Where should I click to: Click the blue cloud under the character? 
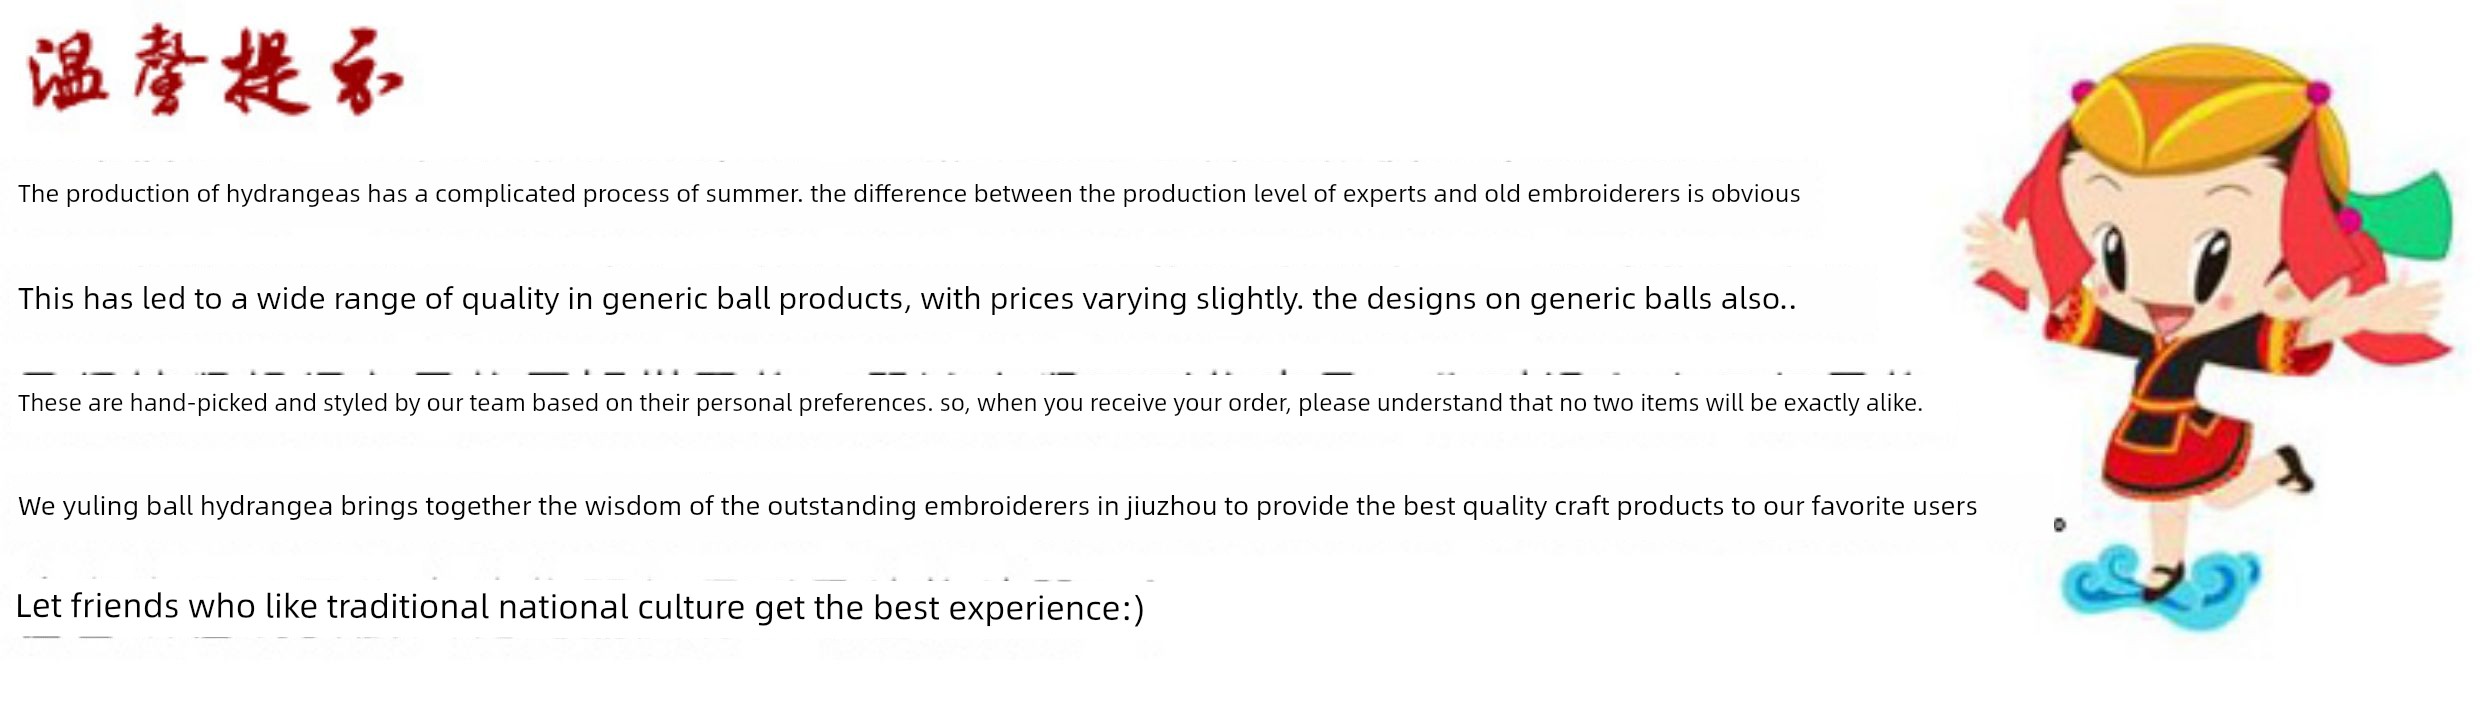click(2160, 583)
